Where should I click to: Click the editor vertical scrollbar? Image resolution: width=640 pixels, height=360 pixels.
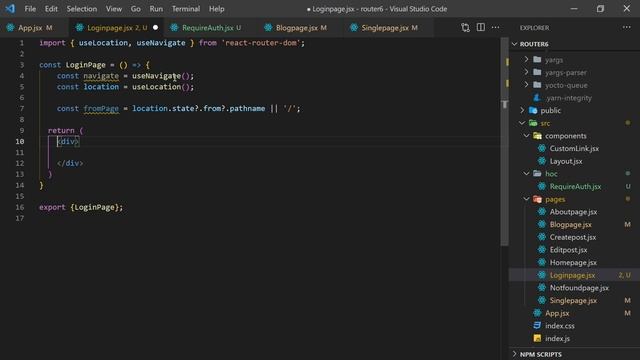(x=504, y=141)
